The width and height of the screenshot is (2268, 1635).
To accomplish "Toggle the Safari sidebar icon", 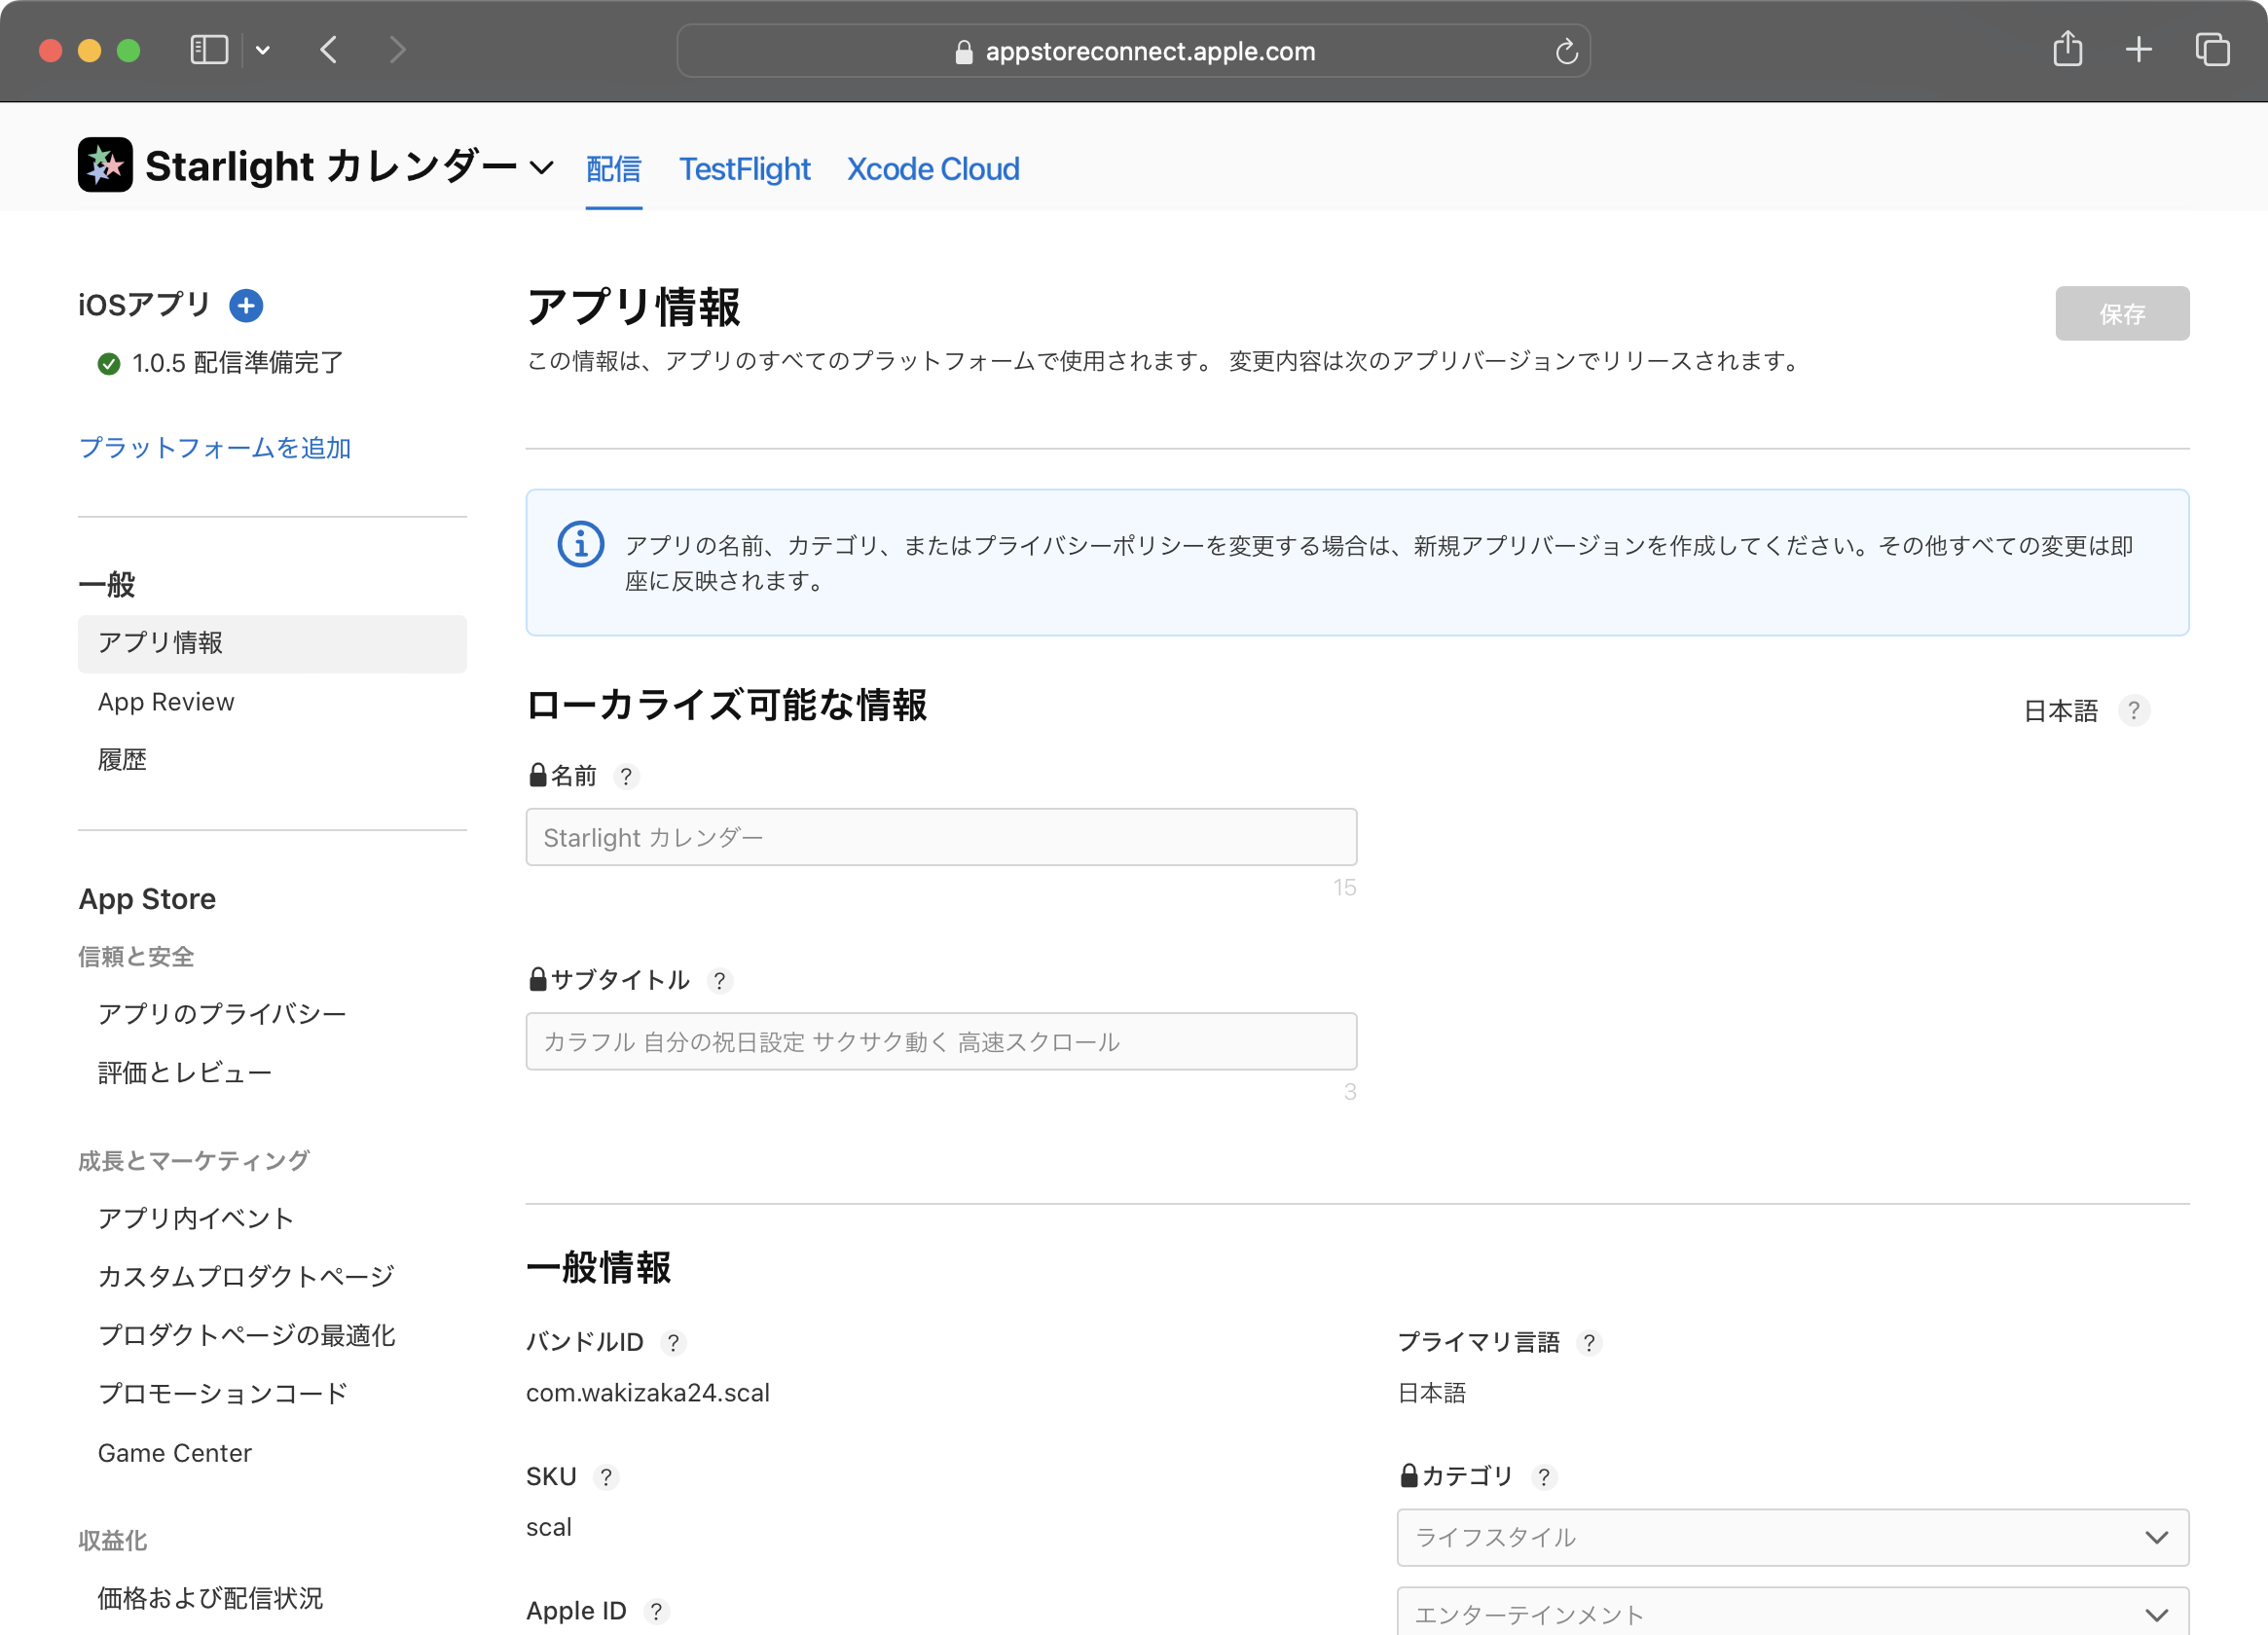I will (209, 50).
